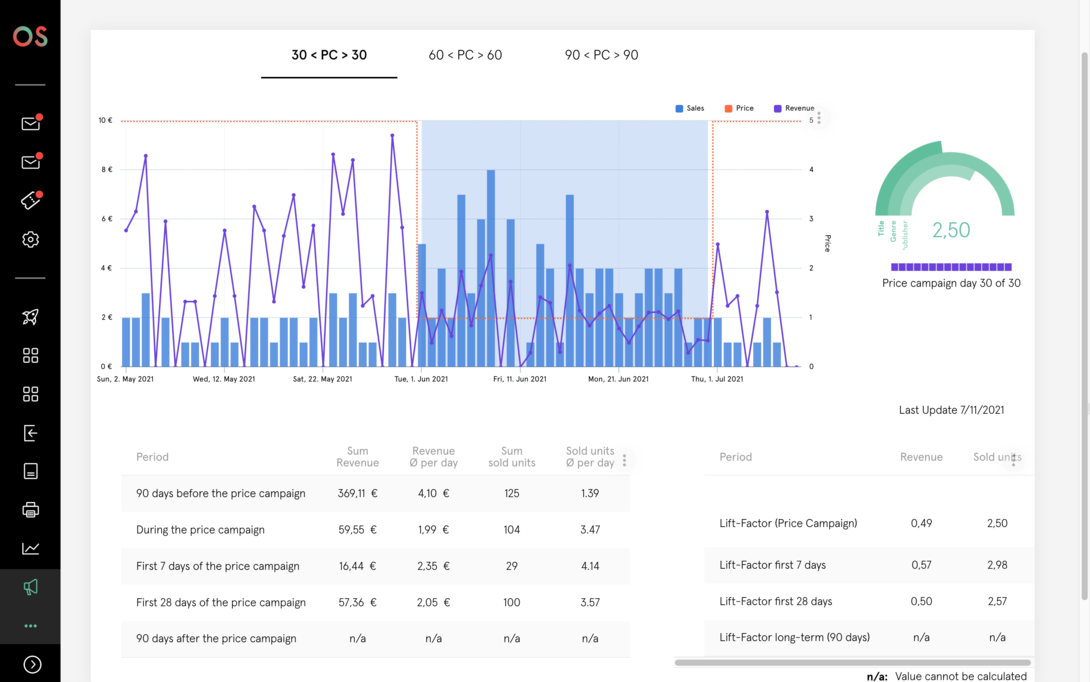1090x682 pixels.
Task: Open three-dot menu beside Sold units Ø per day
Action: pos(625,461)
